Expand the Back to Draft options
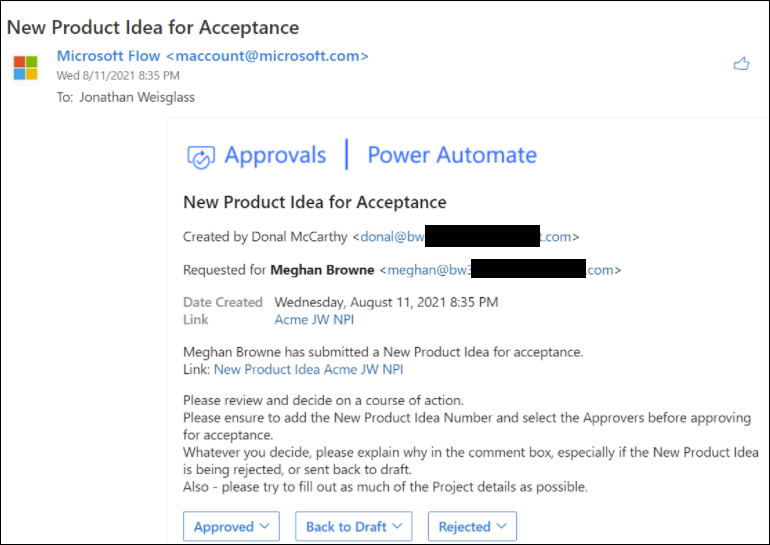The width and height of the screenshot is (770, 545). point(354,526)
